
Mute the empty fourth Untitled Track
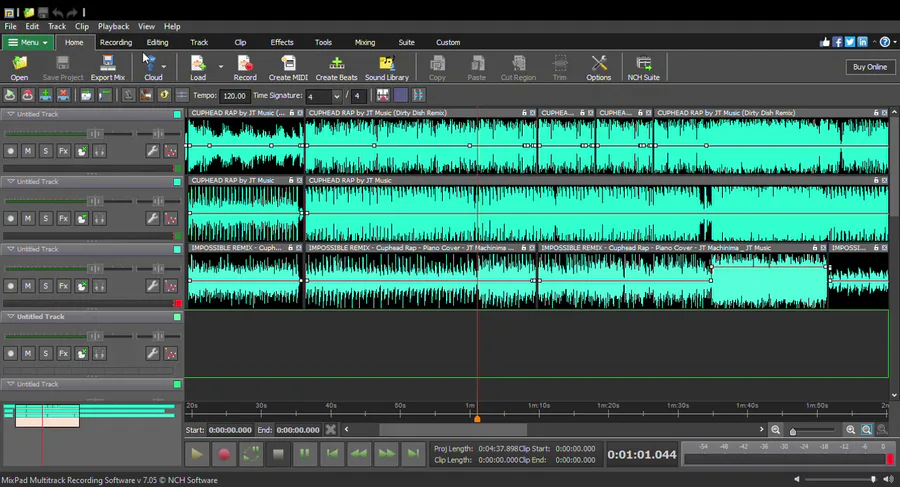point(28,354)
